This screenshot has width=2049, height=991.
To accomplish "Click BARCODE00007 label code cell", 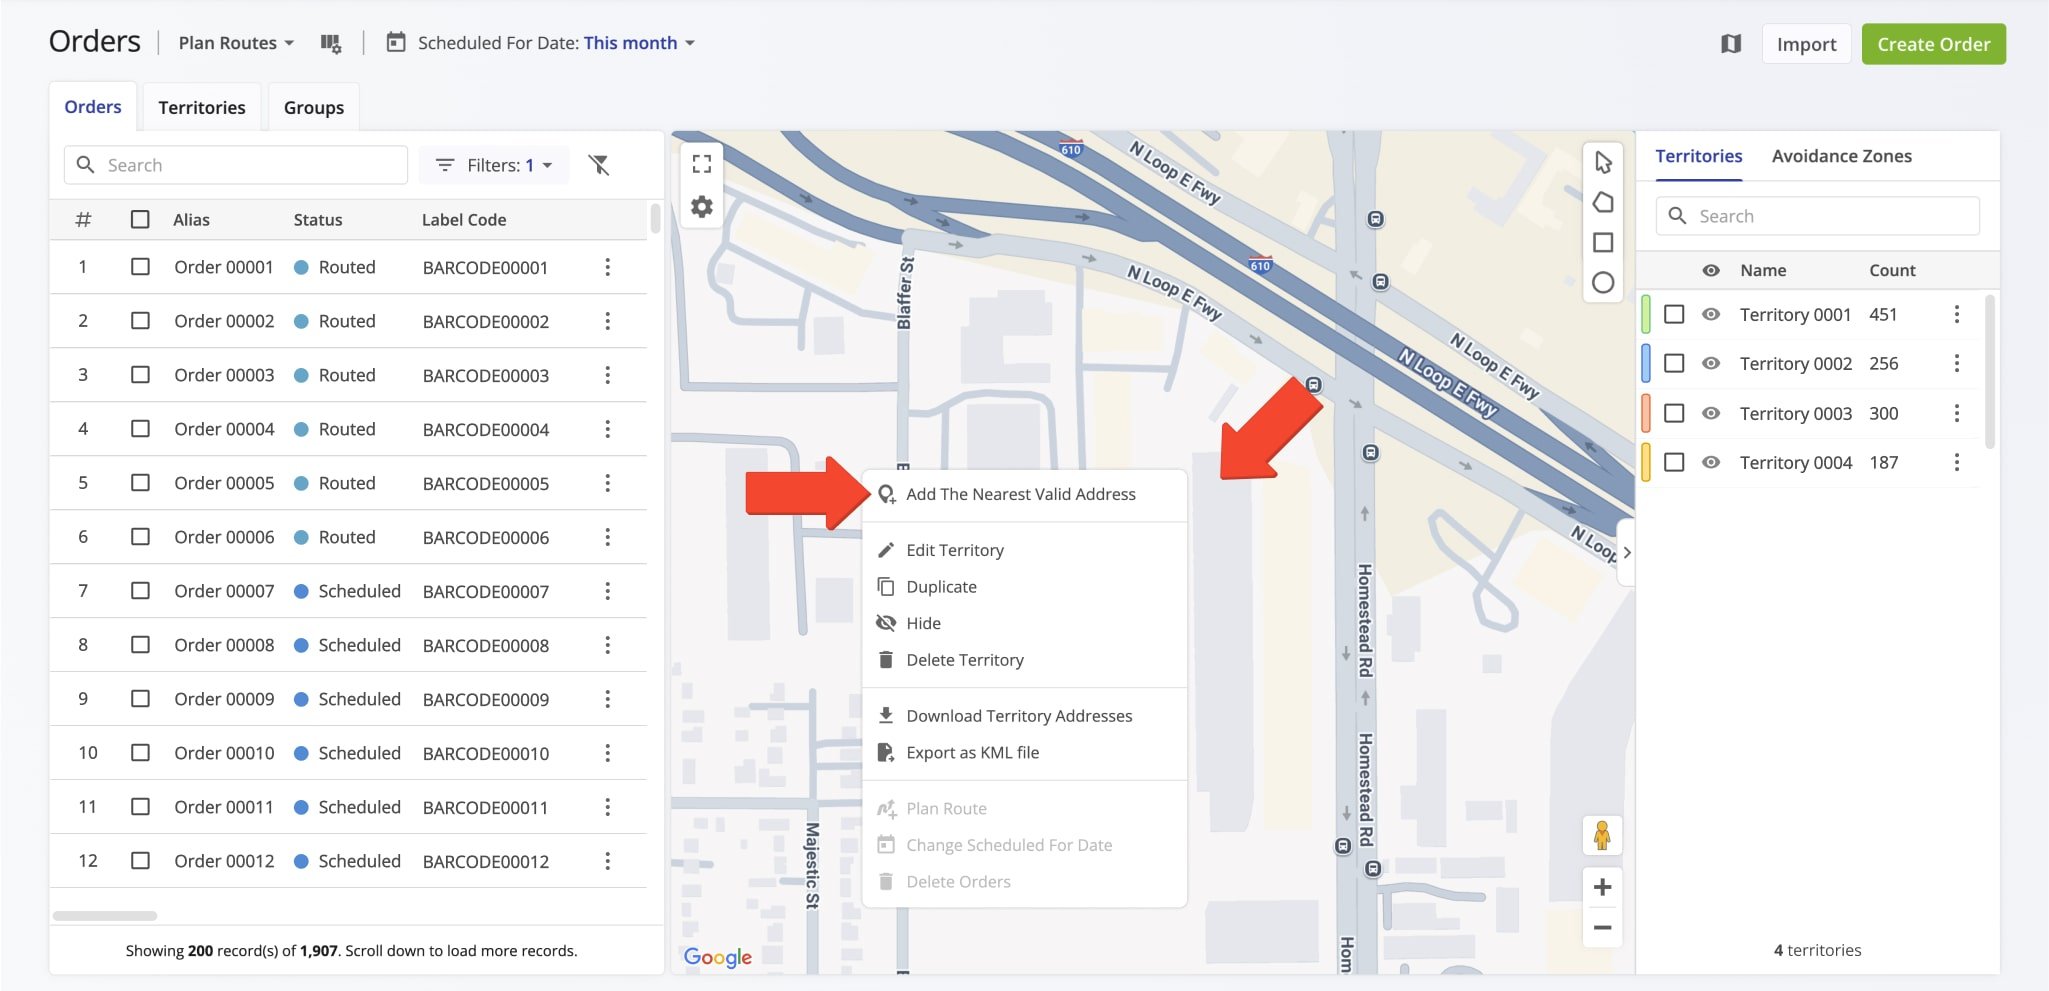I will [x=486, y=591].
